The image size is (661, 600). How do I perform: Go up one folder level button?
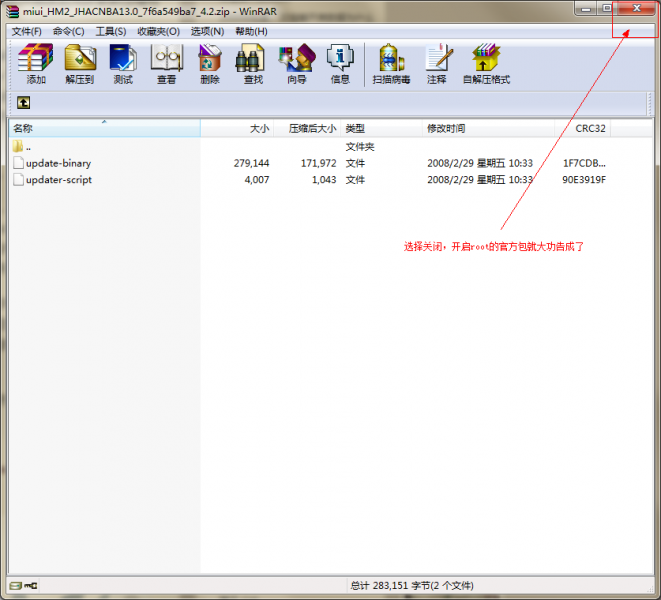point(24,102)
